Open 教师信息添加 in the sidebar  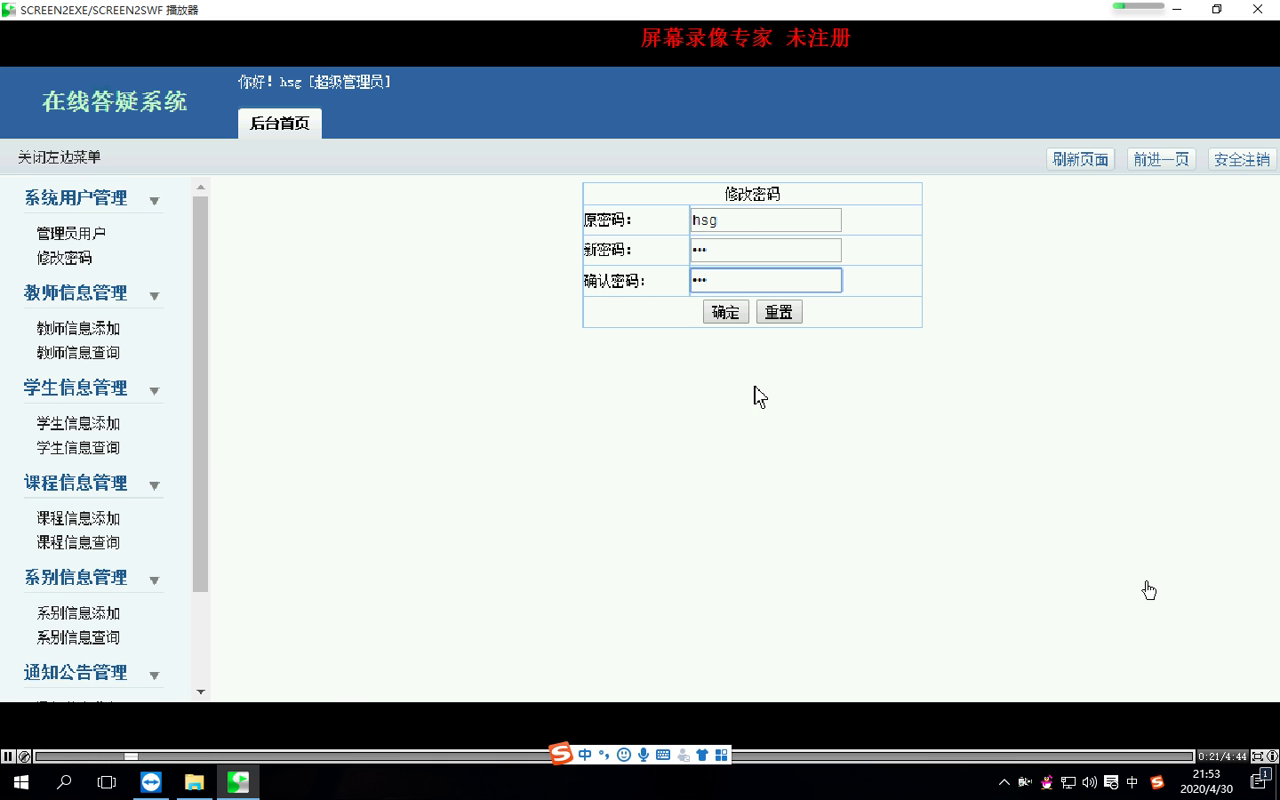[x=78, y=328]
